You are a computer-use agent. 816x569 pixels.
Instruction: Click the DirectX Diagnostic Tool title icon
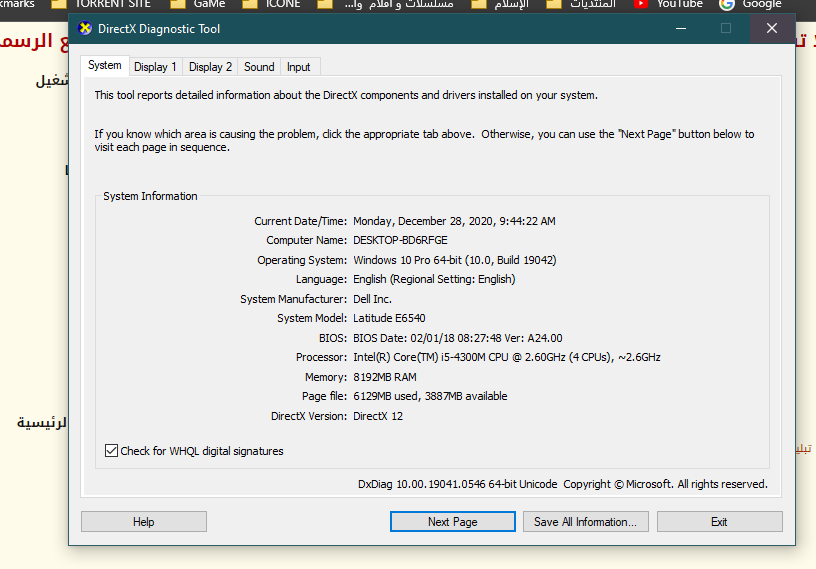(85, 28)
